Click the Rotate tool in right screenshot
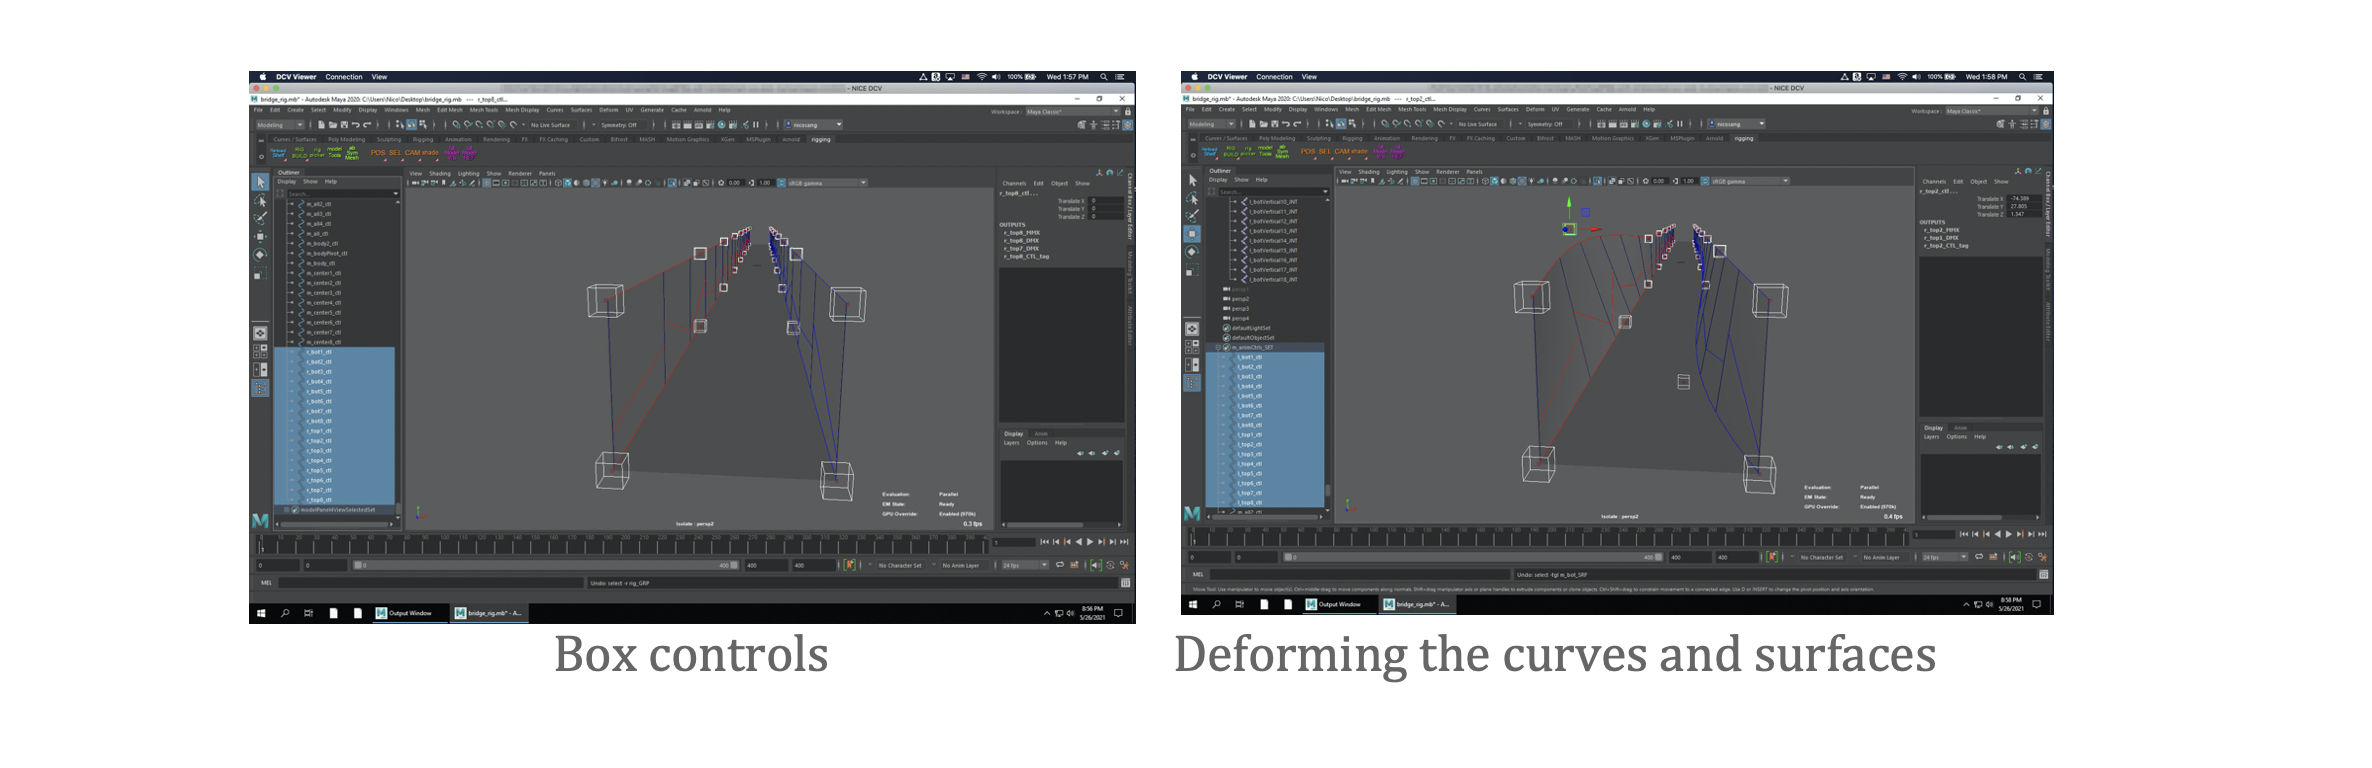 [1192, 252]
